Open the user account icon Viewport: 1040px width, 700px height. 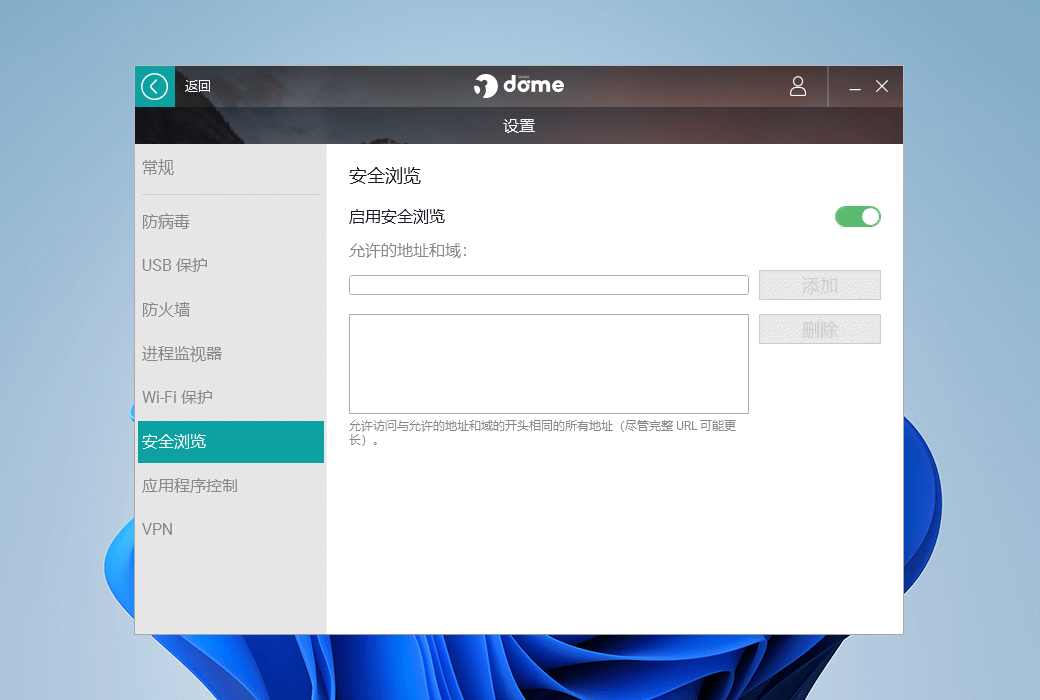click(797, 87)
